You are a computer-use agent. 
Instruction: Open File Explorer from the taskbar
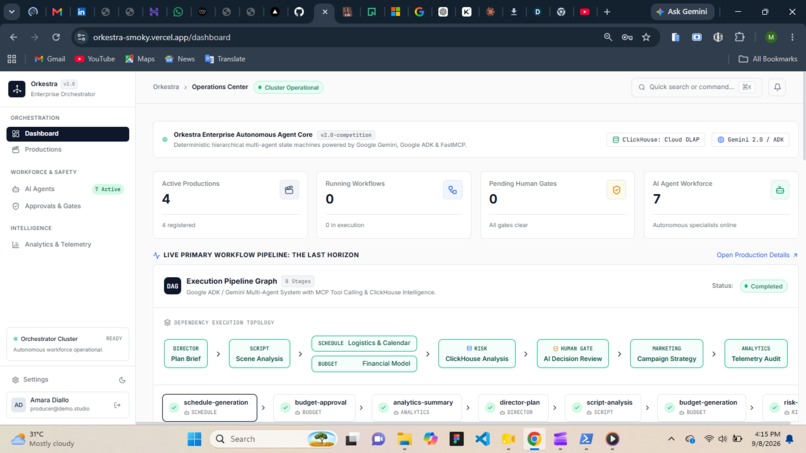(x=405, y=439)
